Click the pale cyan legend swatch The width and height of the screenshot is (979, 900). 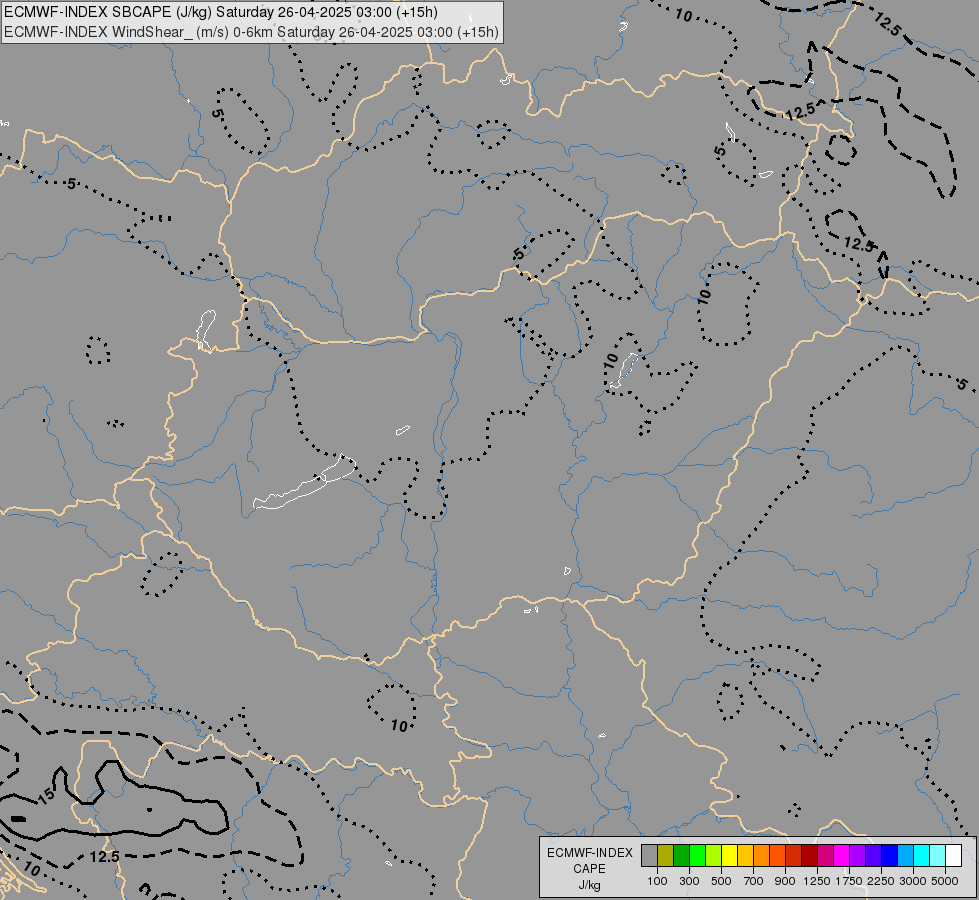pos(938,856)
